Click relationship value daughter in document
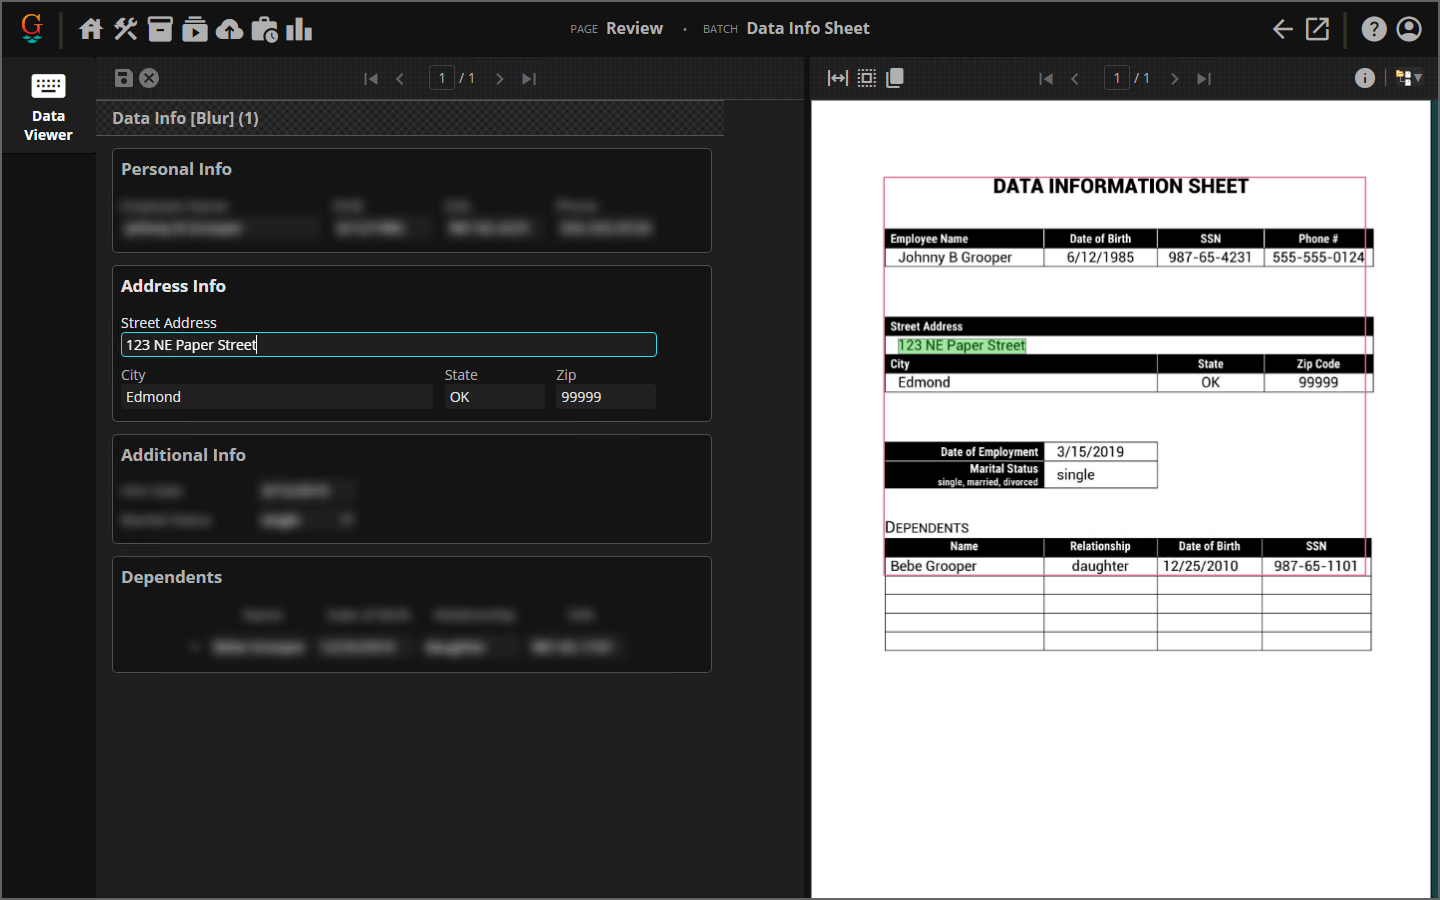The image size is (1440, 900). 1100,566
